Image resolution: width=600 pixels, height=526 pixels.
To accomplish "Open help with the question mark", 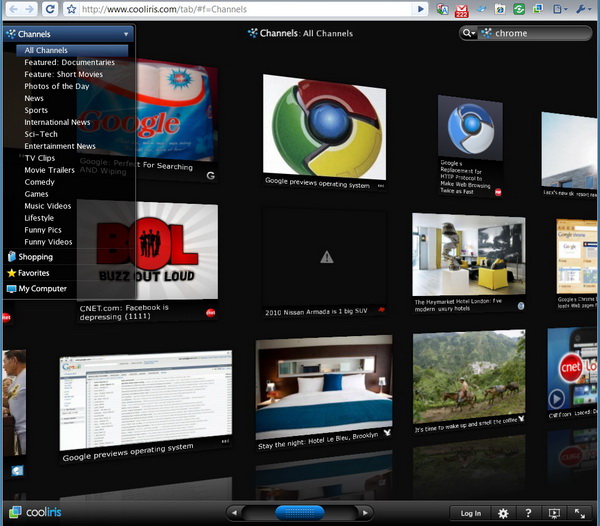I will tap(528, 513).
